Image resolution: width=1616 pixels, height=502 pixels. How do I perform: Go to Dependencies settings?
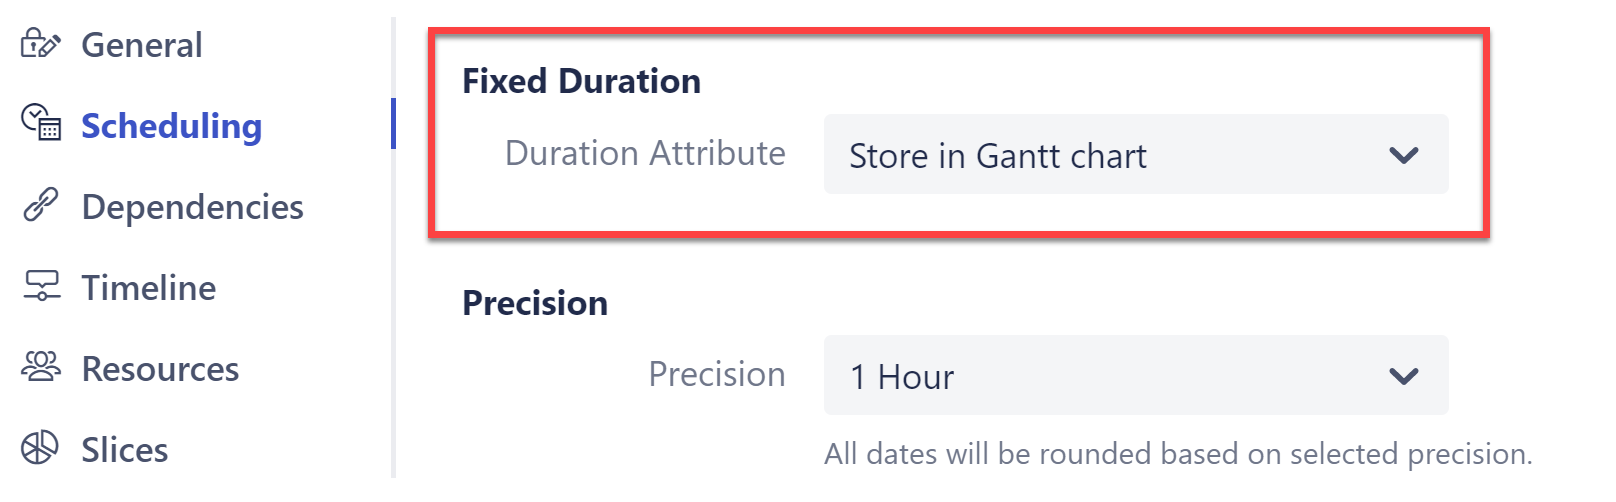(192, 207)
